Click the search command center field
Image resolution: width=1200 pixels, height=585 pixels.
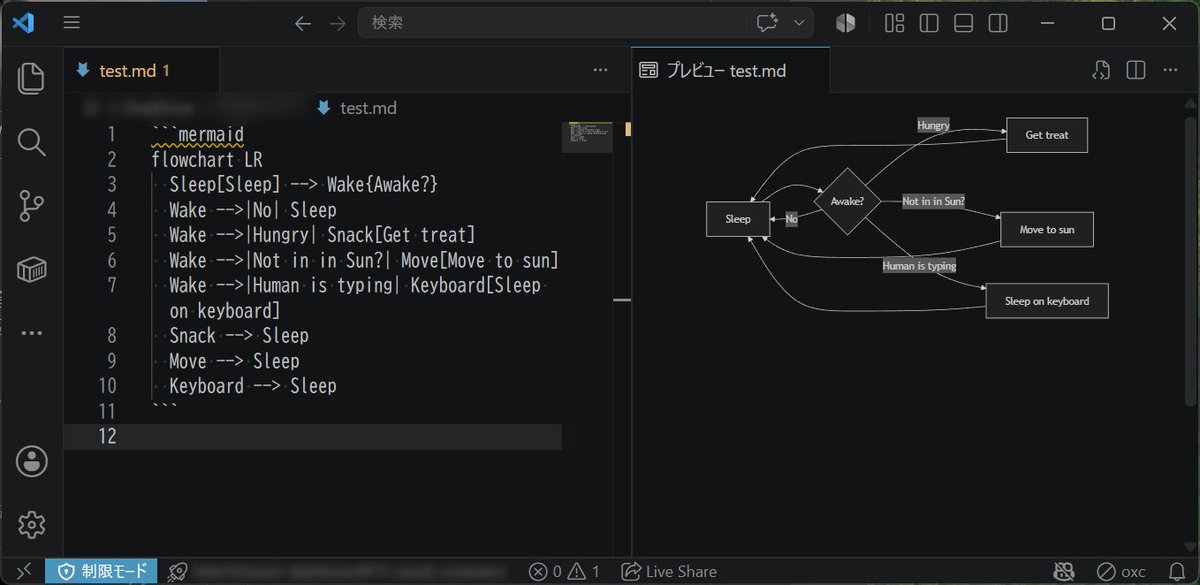click(x=552, y=23)
